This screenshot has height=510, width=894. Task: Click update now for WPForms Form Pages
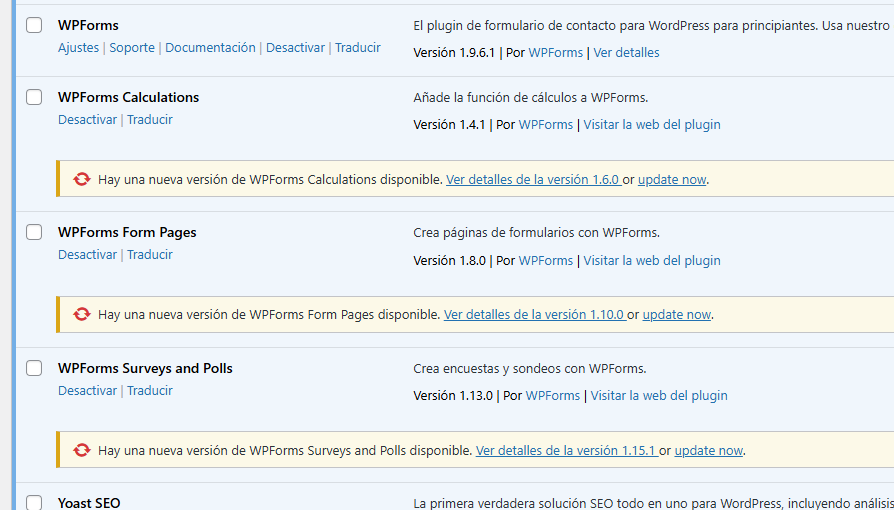(x=677, y=314)
